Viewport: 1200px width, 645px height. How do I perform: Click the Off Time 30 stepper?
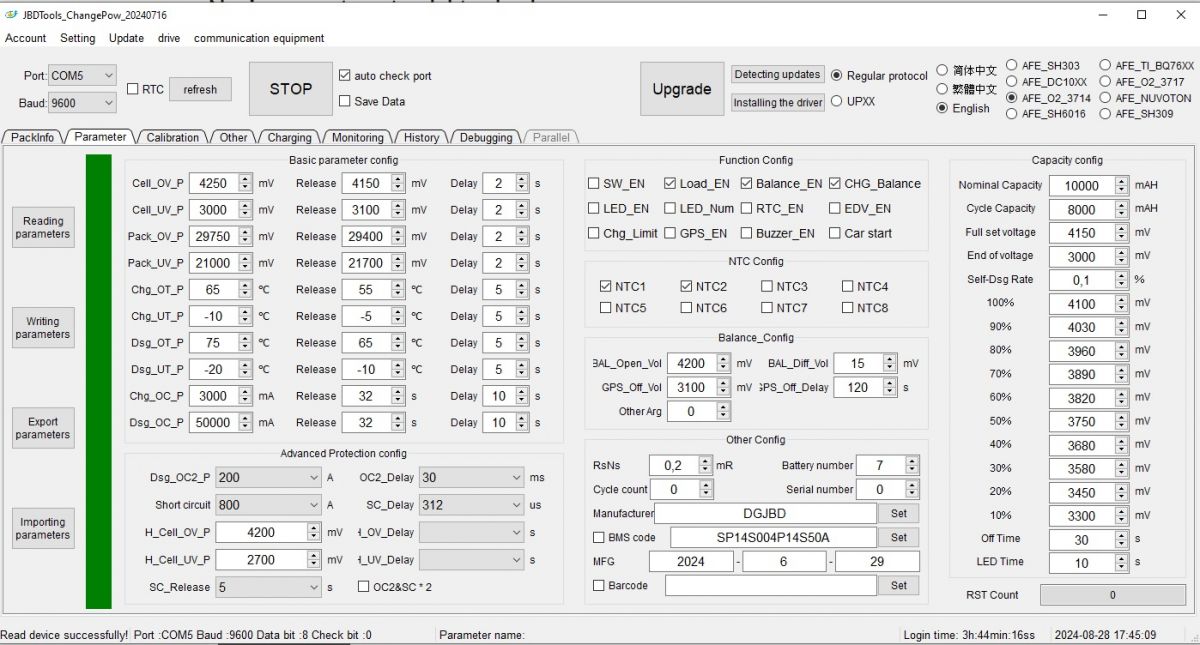[x=1121, y=539]
